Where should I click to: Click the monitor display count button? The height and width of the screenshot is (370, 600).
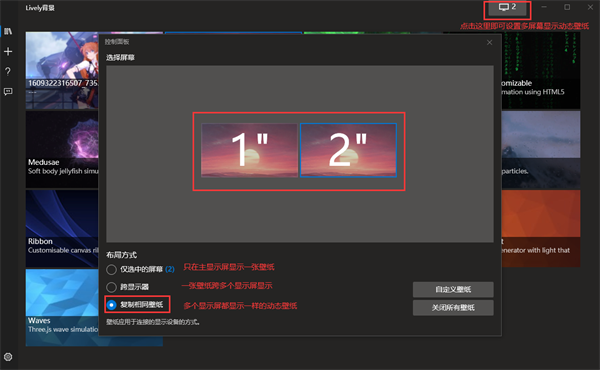point(507,7)
